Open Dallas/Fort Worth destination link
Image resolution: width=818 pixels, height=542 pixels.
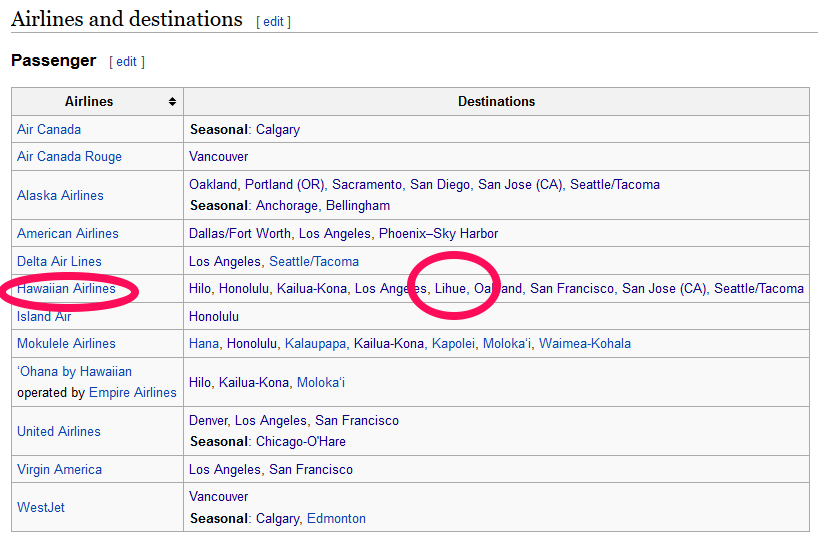(240, 233)
